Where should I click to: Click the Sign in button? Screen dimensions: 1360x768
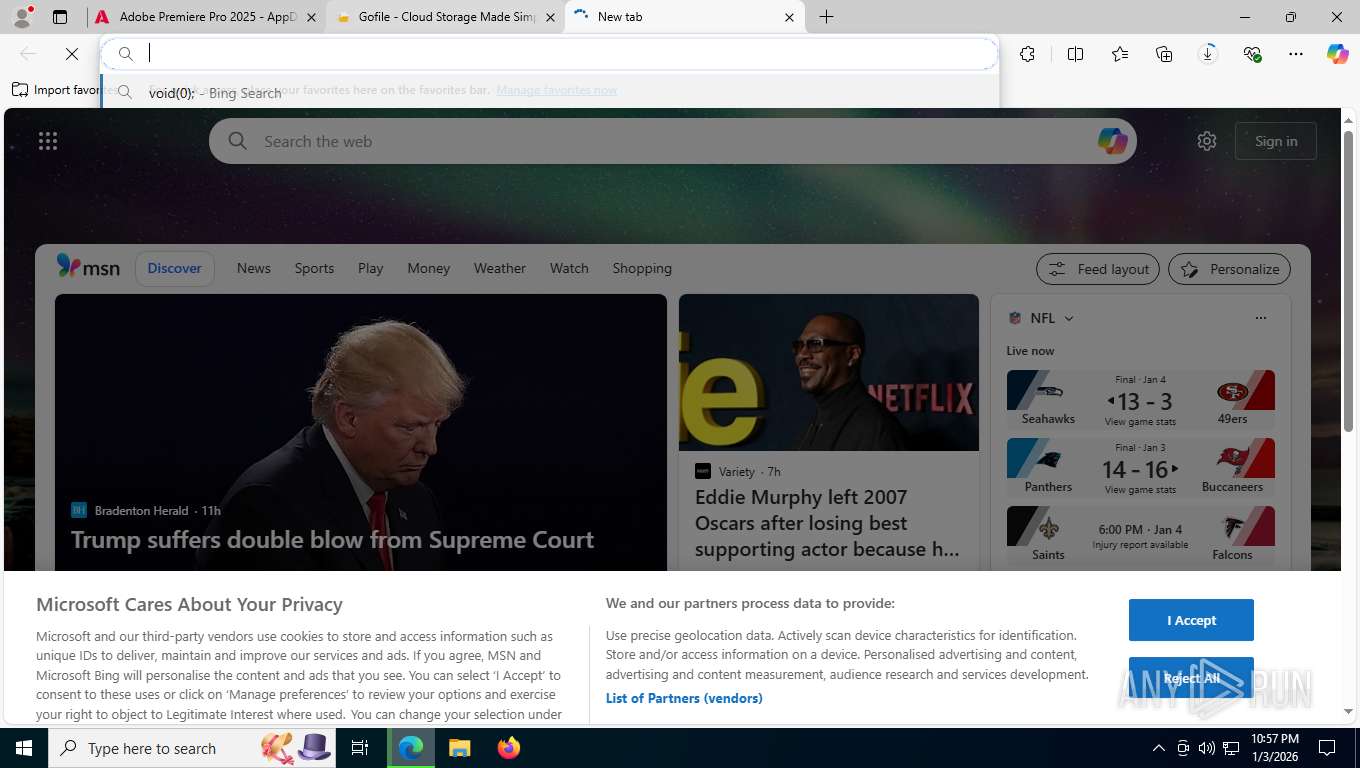tap(1276, 141)
